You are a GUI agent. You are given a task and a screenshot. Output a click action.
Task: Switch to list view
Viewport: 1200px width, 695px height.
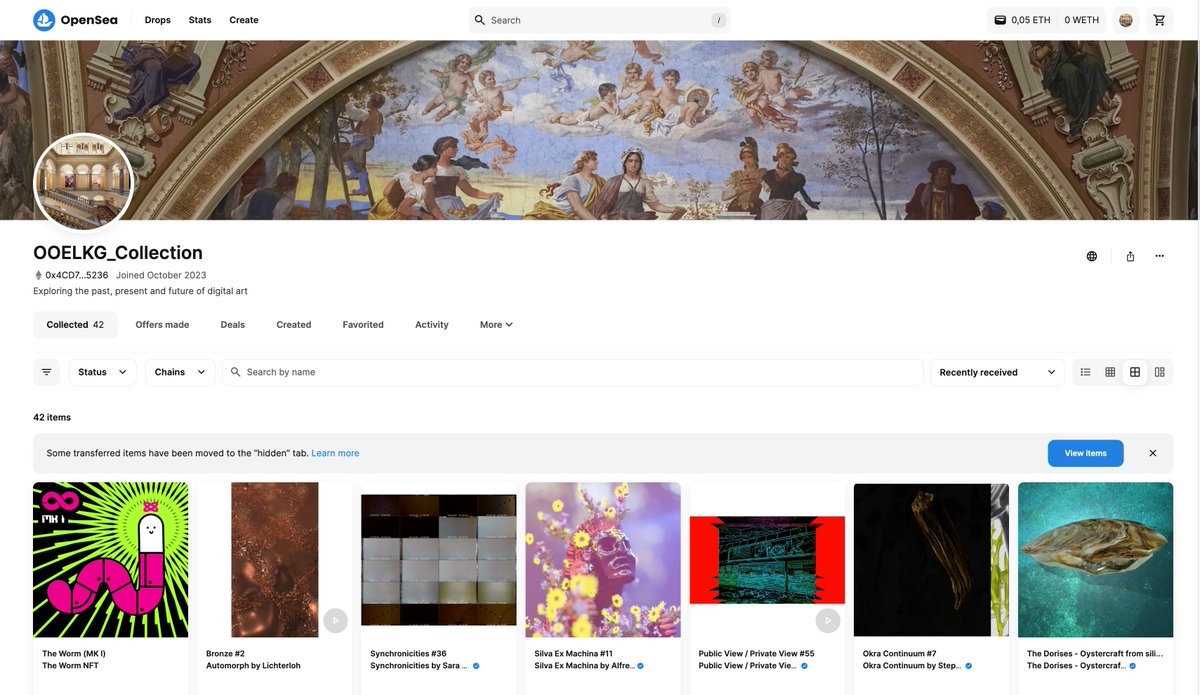pyautogui.click(x=1085, y=372)
